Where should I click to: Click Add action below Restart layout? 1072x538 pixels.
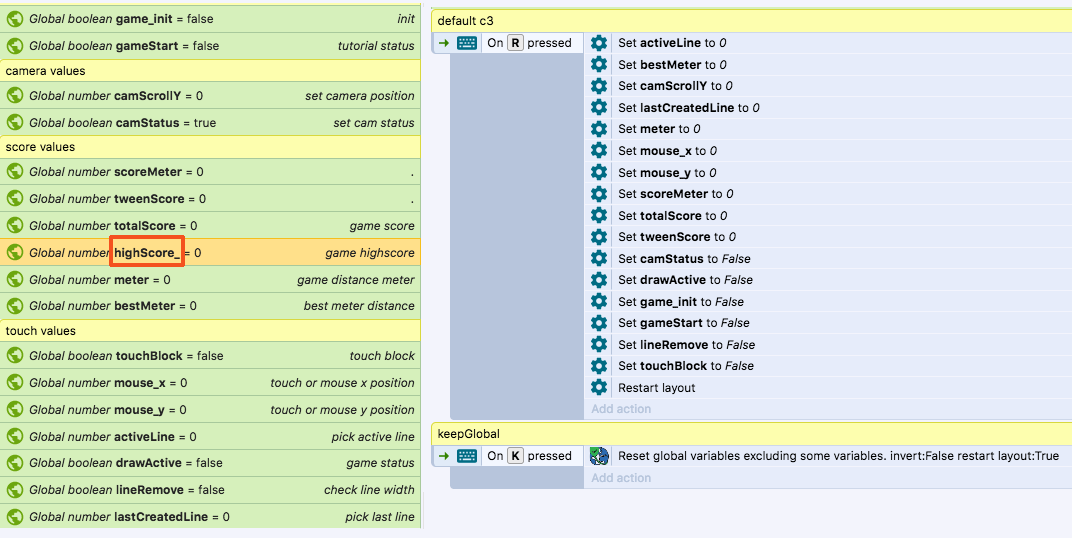pyautogui.click(x=621, y=409)
